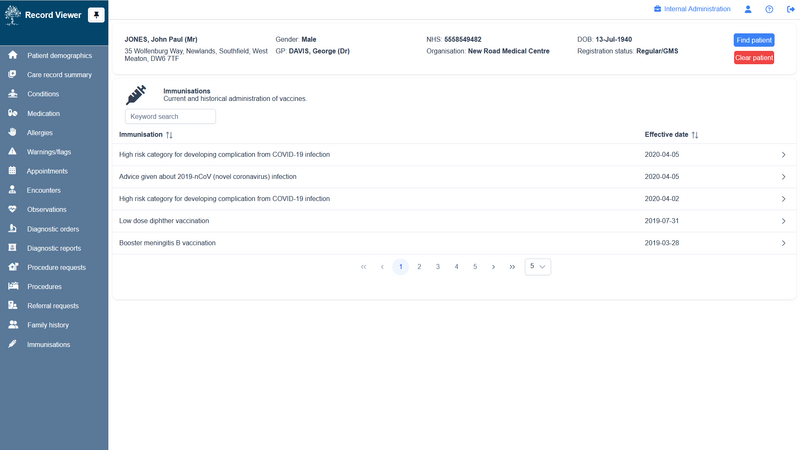Go to page 4
The image size is (800, 450).
point(457,267)
